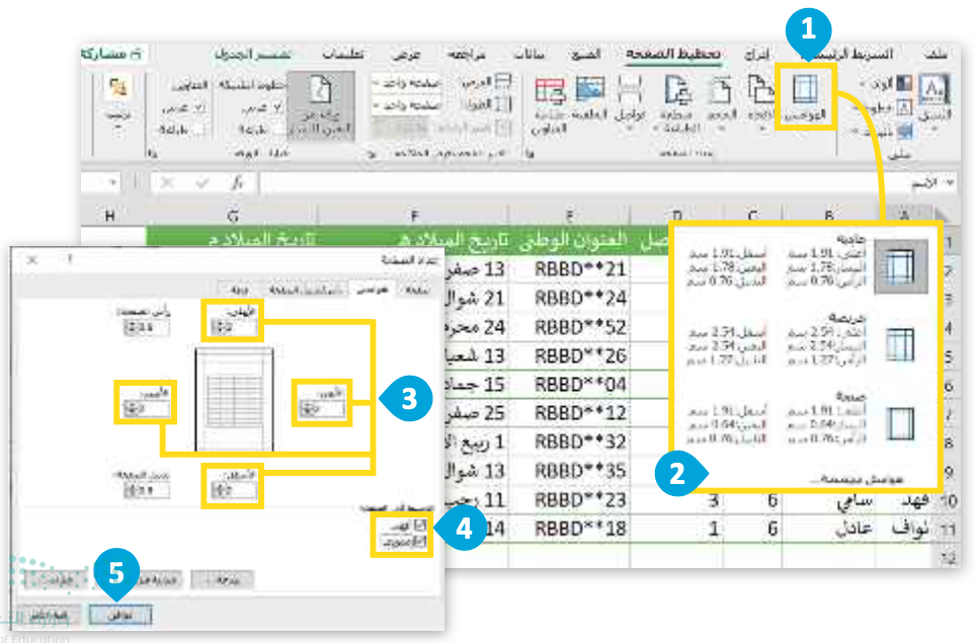The width and height of the screenshot is (977, 643).
Task: Check center horizontally (أفقيا) in the dialog
Action: point(420,525)
